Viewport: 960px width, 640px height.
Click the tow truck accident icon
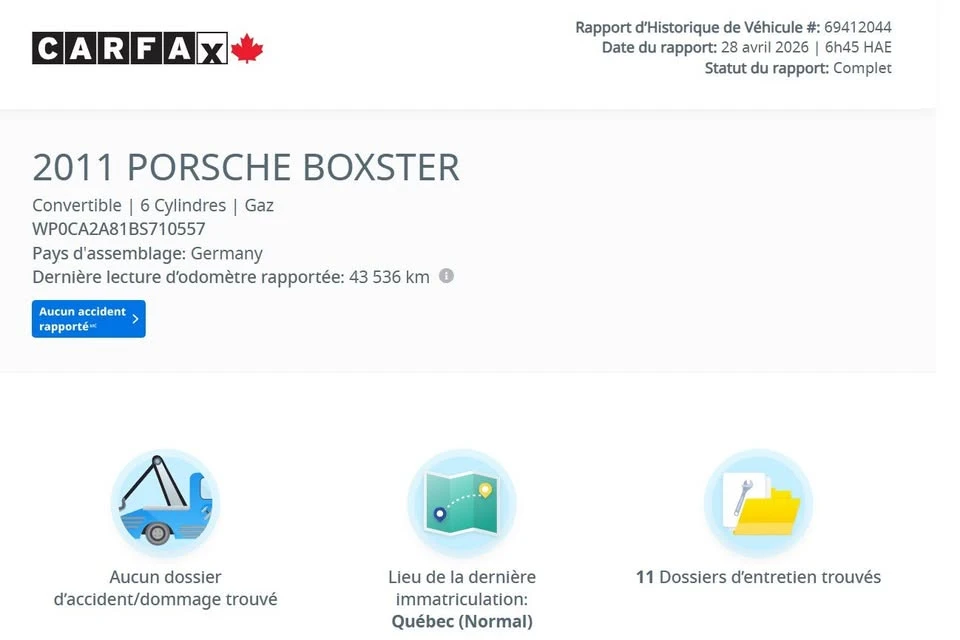click(165, 503)
